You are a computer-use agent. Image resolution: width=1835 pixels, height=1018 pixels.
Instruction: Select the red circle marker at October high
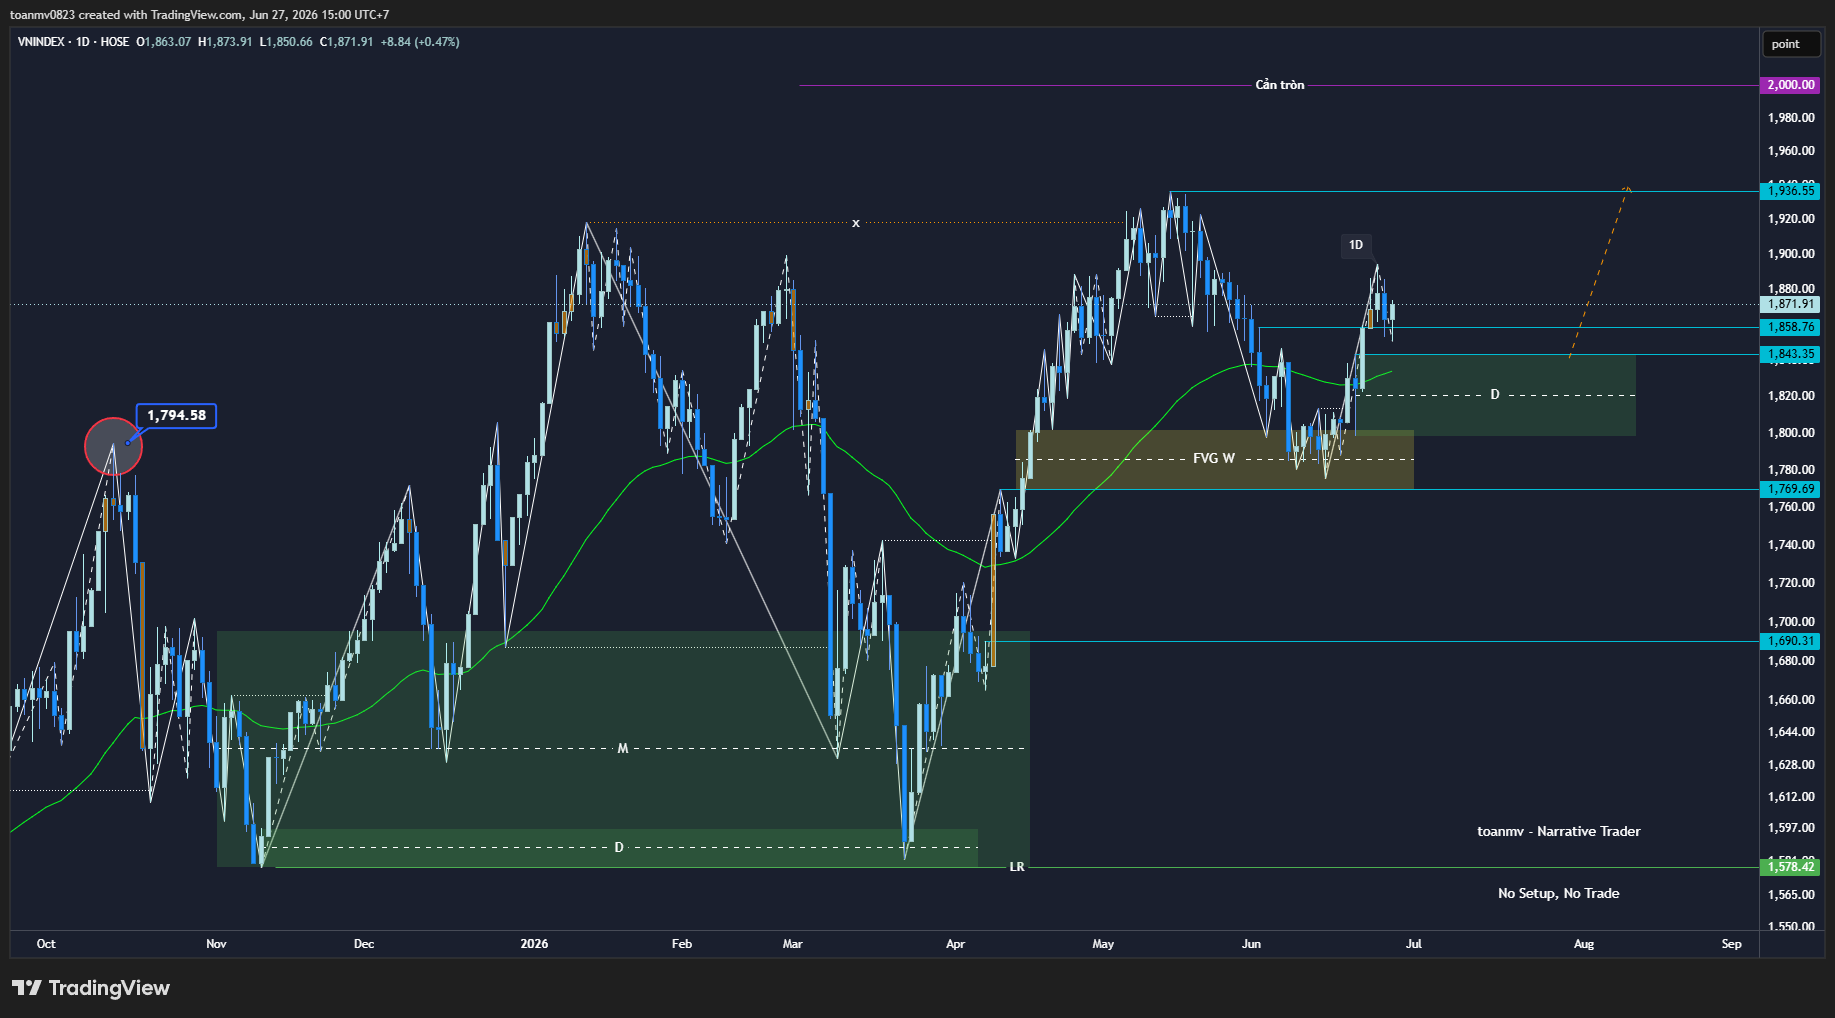click(x=113, y=446)
